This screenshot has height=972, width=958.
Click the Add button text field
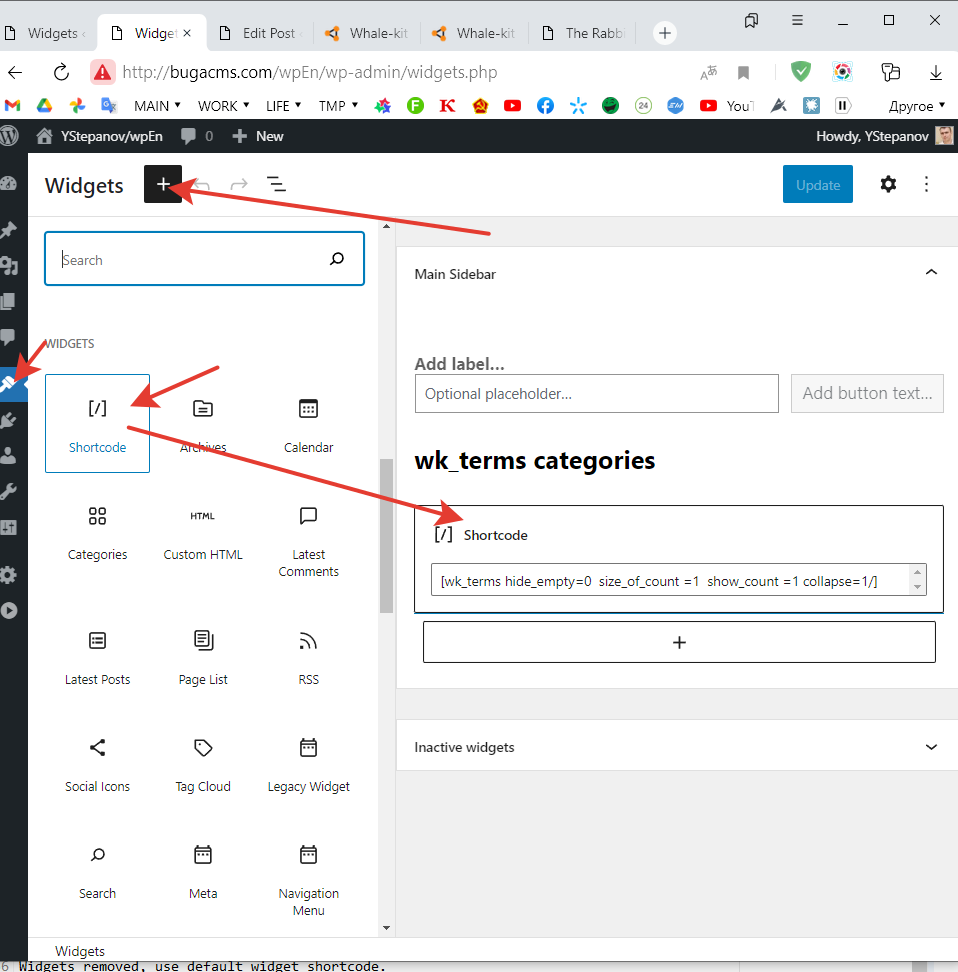click(x=867, y=393)
